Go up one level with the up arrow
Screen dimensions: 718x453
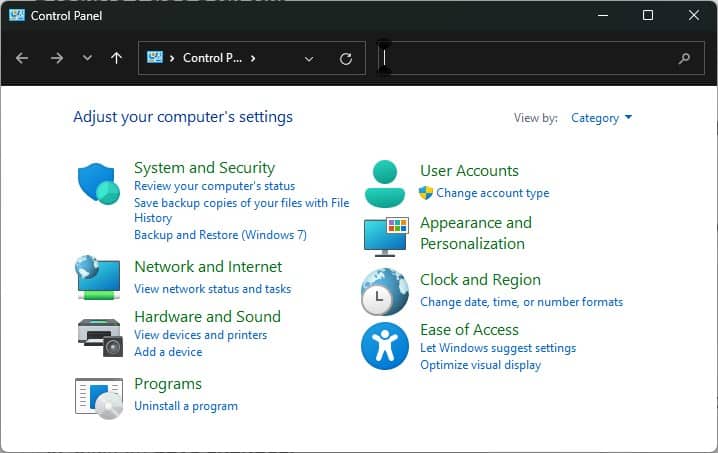116,58
